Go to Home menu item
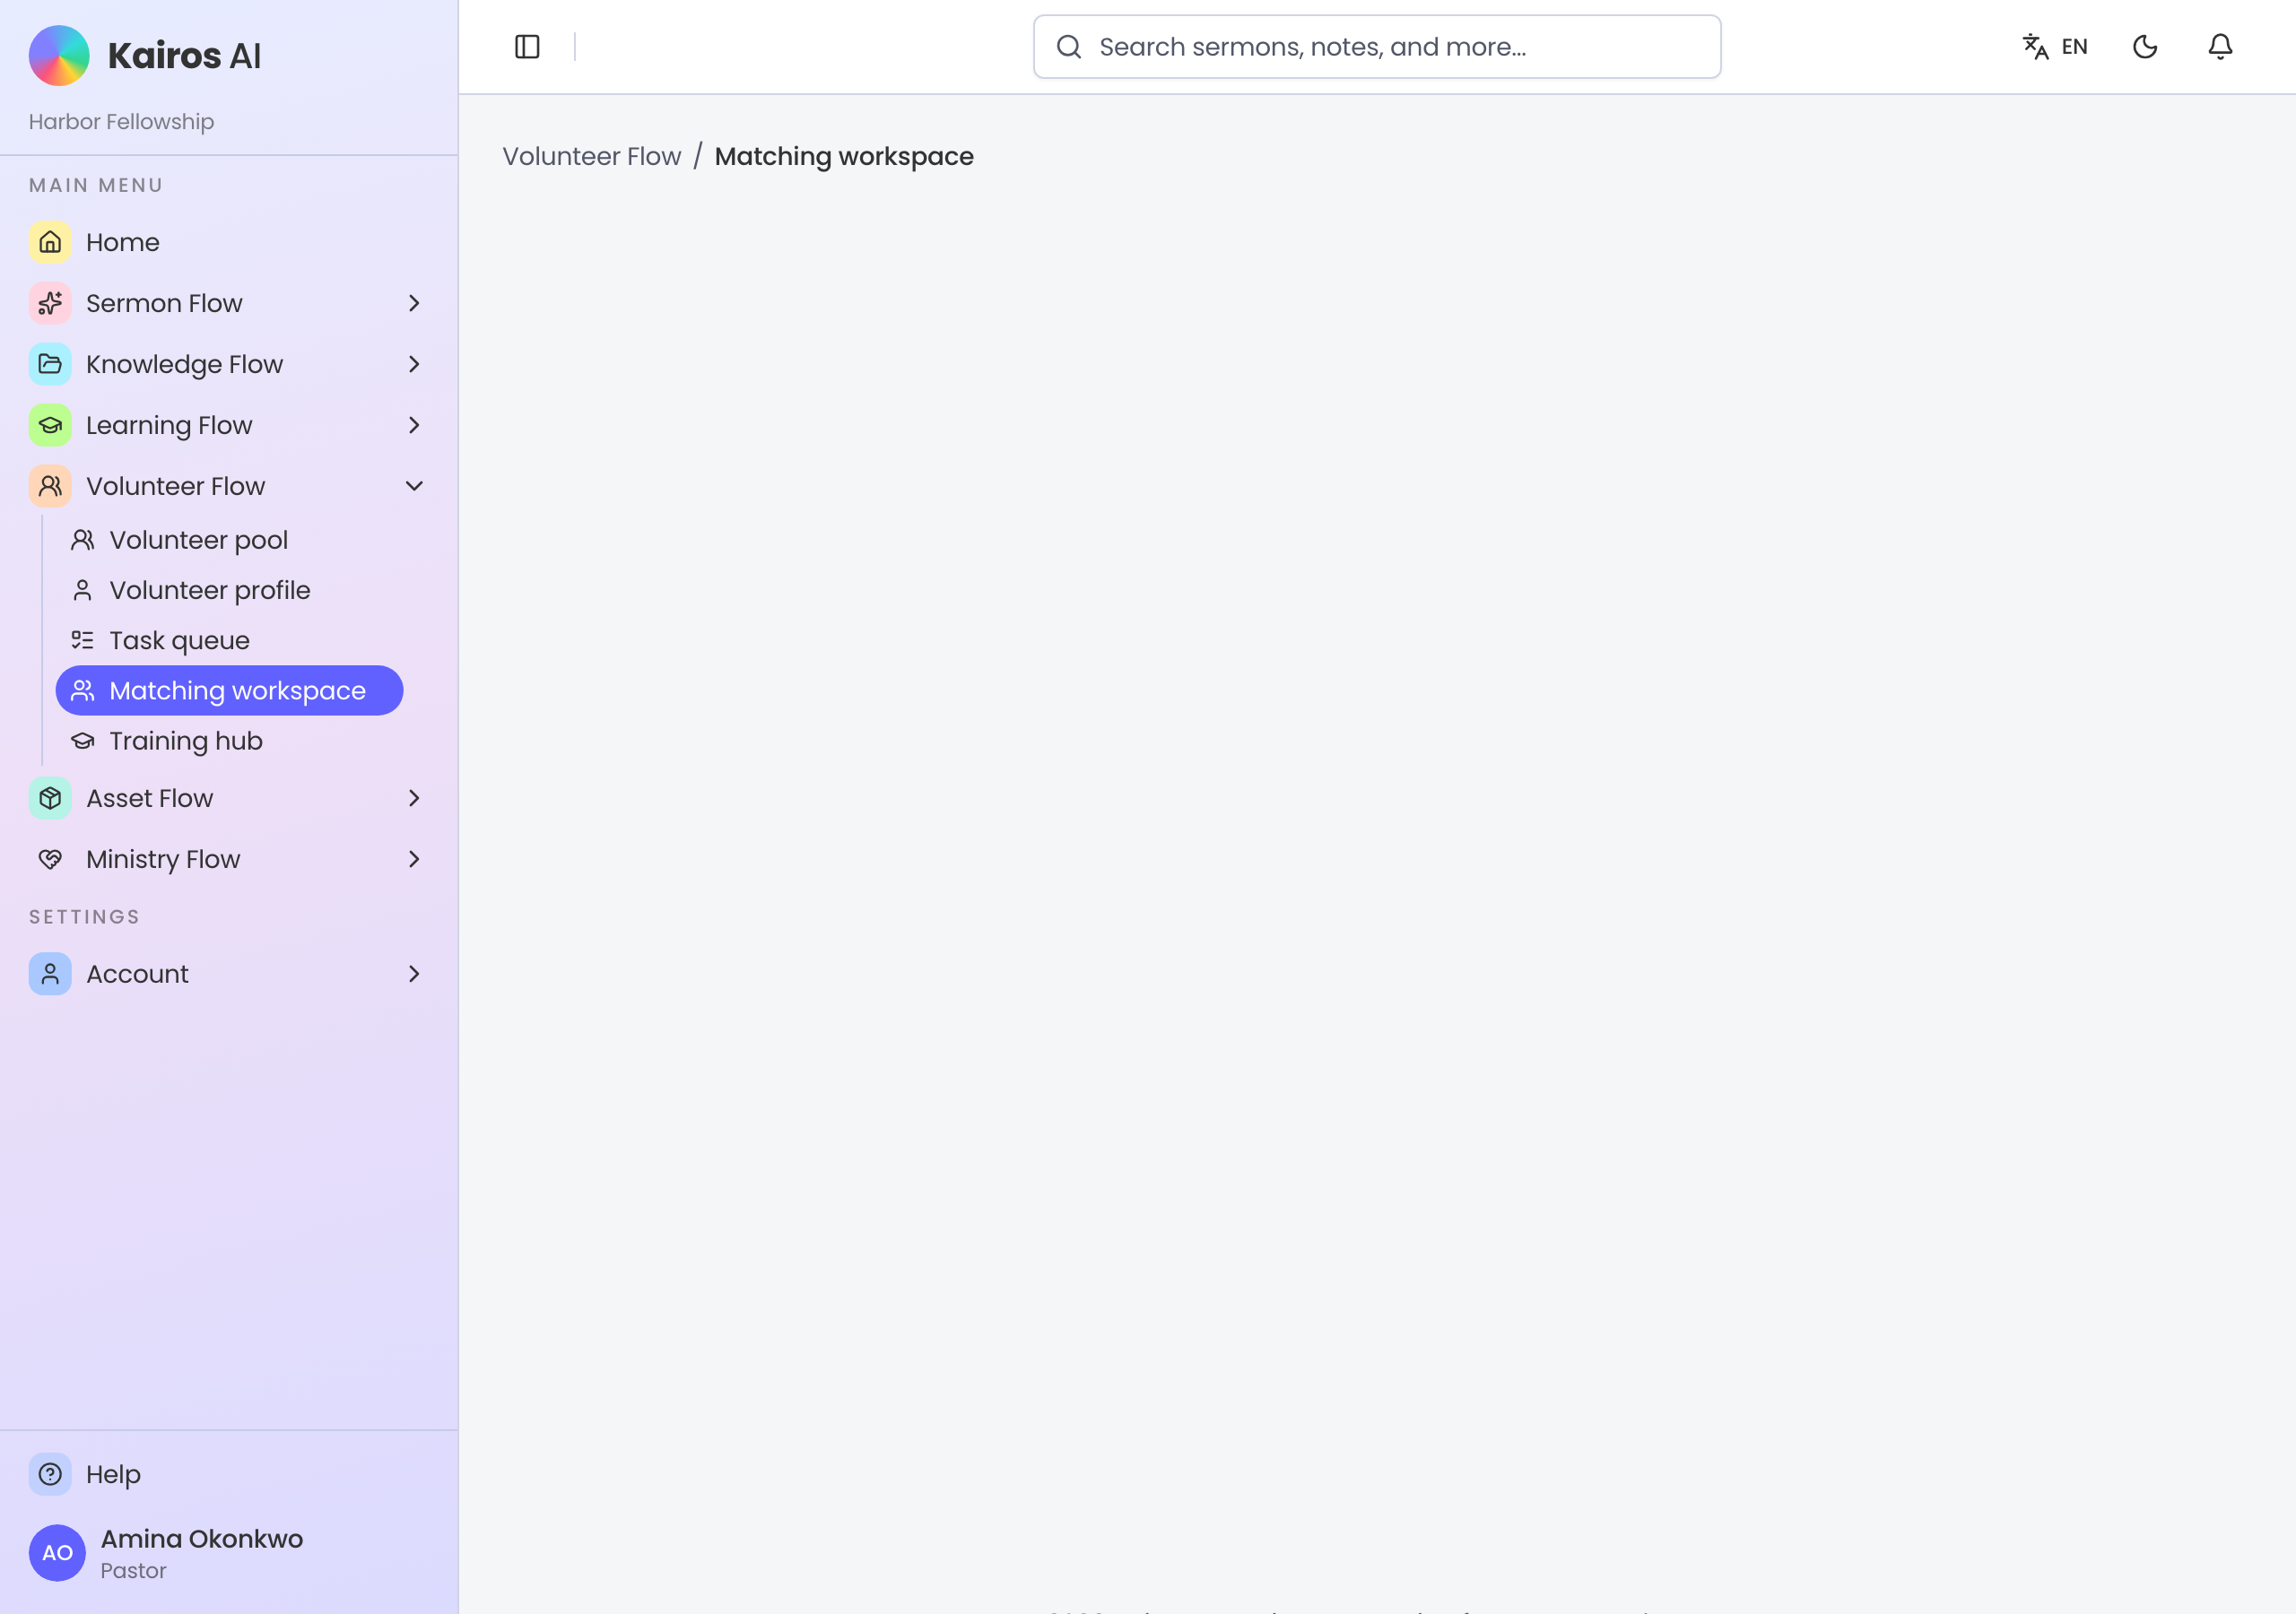Viewport: 2296px width, 1614px height. 229,242
